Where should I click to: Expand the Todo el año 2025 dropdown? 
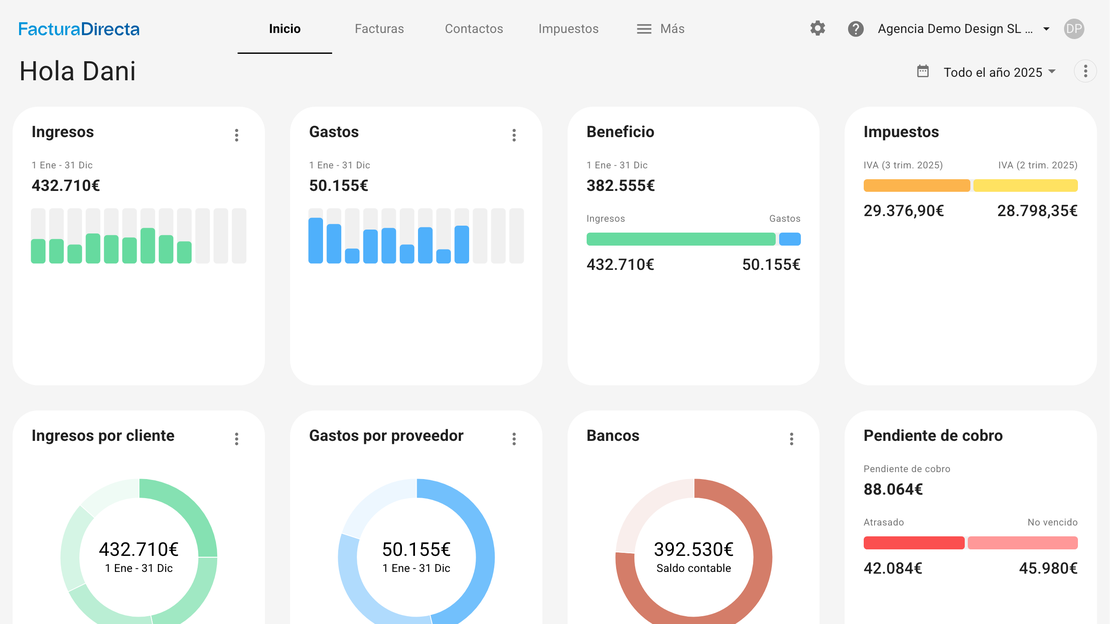(999, 72)
